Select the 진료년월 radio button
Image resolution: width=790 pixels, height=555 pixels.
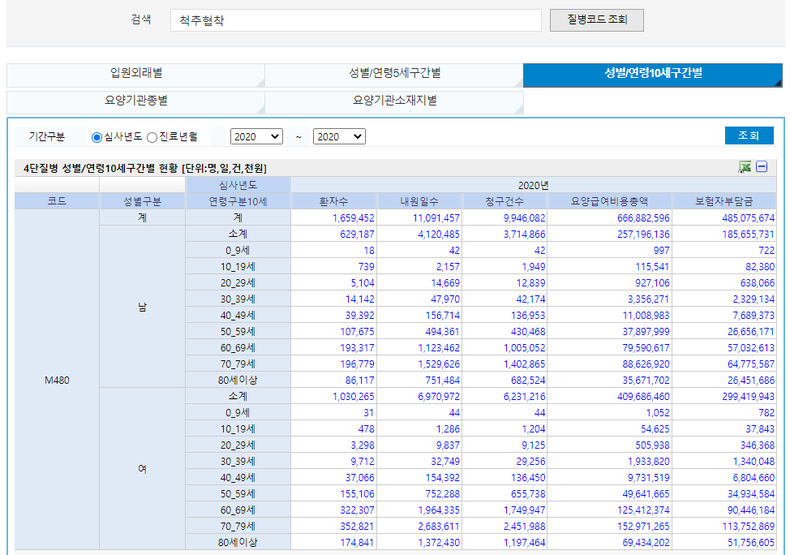[x=152, y=137]
